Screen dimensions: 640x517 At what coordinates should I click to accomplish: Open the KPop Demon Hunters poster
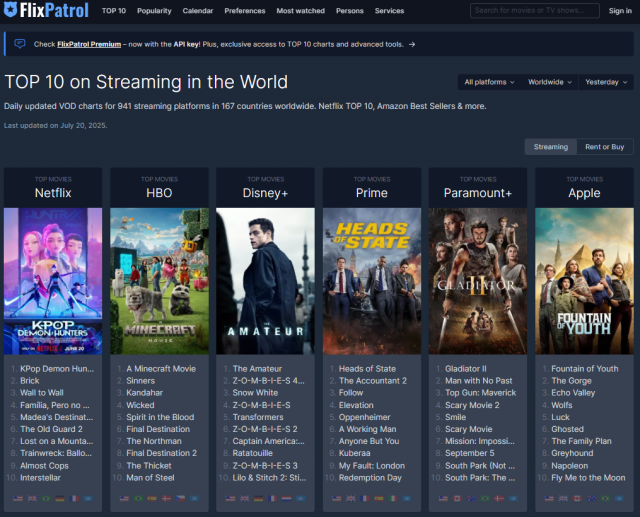point(53,281)
